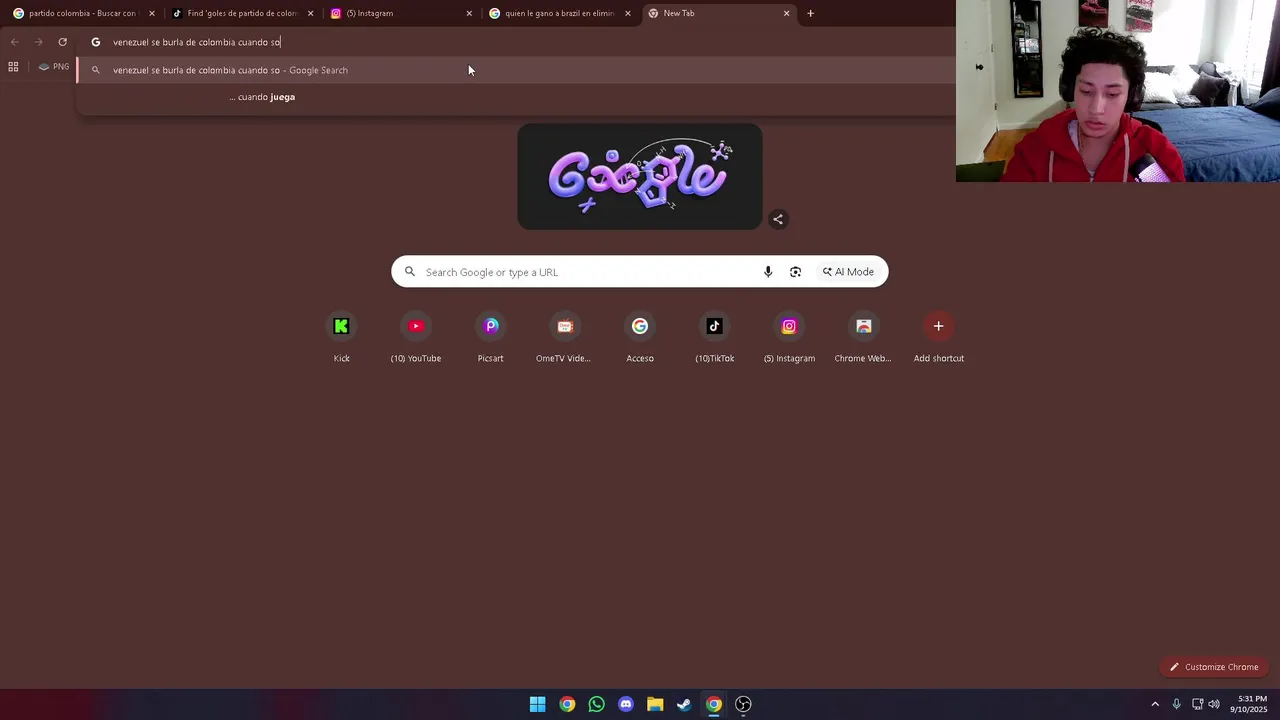Screen dimensions: 1280x720
Task: Open Discord from the taskbar
Action: pyautogui.click(x=626, y=704)
